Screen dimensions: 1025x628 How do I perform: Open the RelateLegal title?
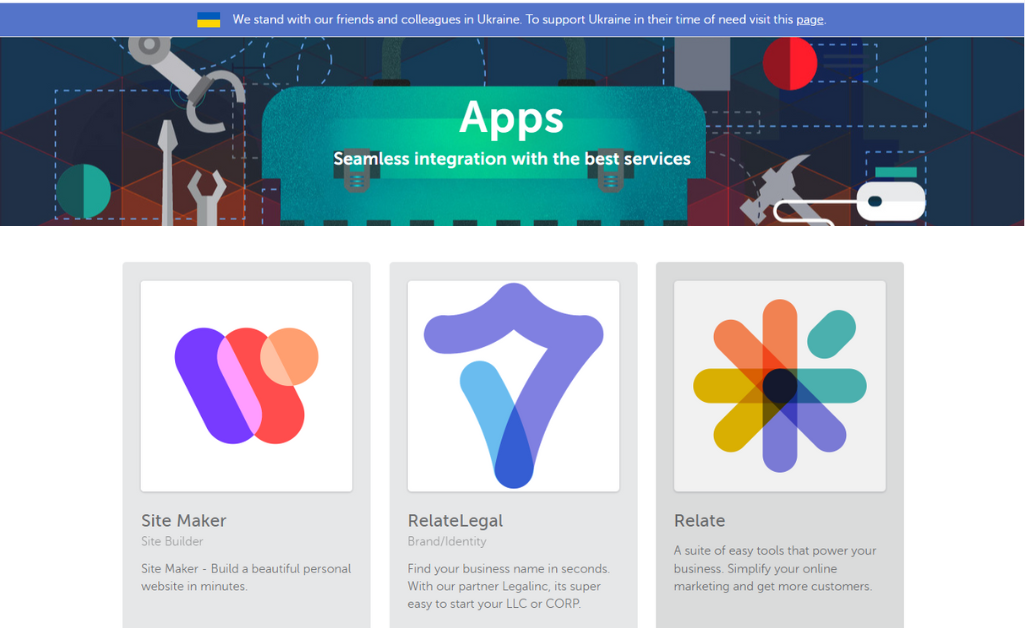(x=456, y=521)
